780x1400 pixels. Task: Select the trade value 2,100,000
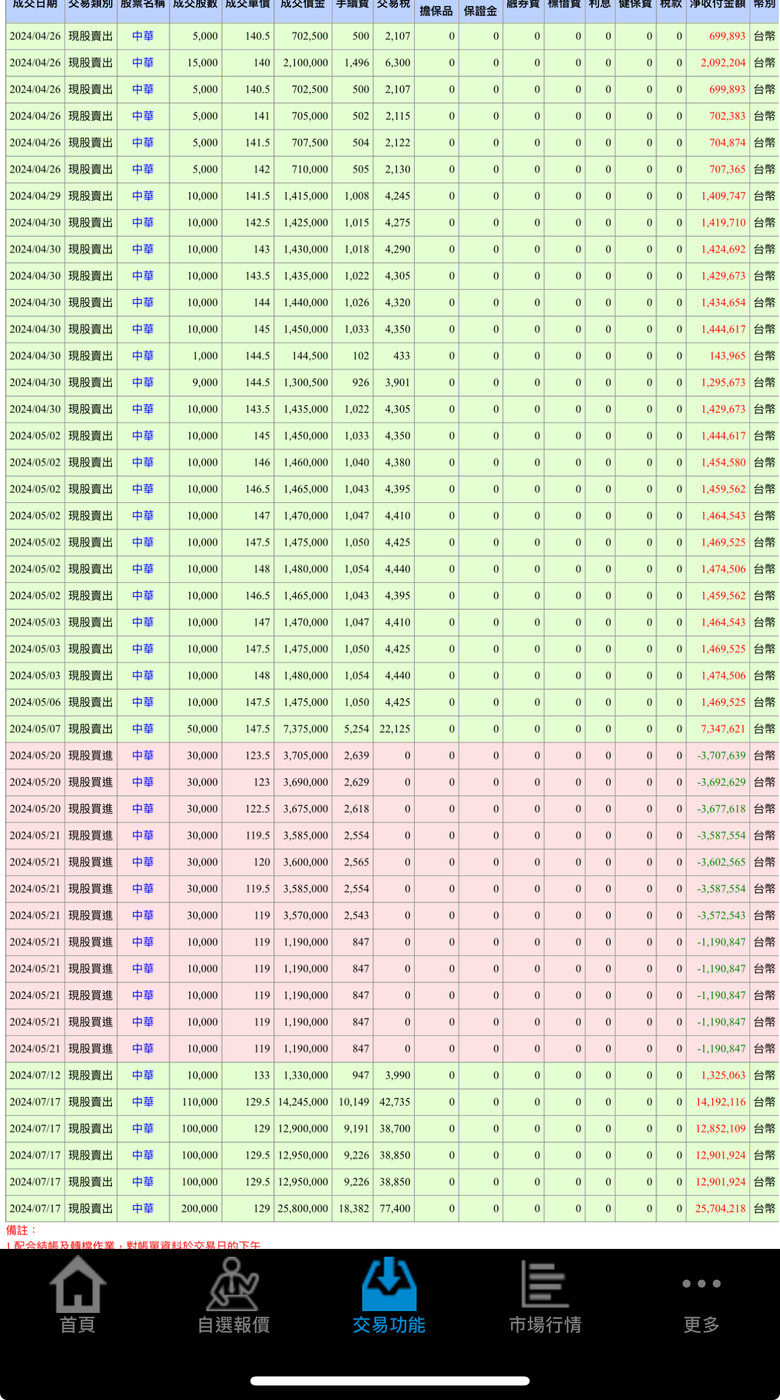tap(305, 62)
